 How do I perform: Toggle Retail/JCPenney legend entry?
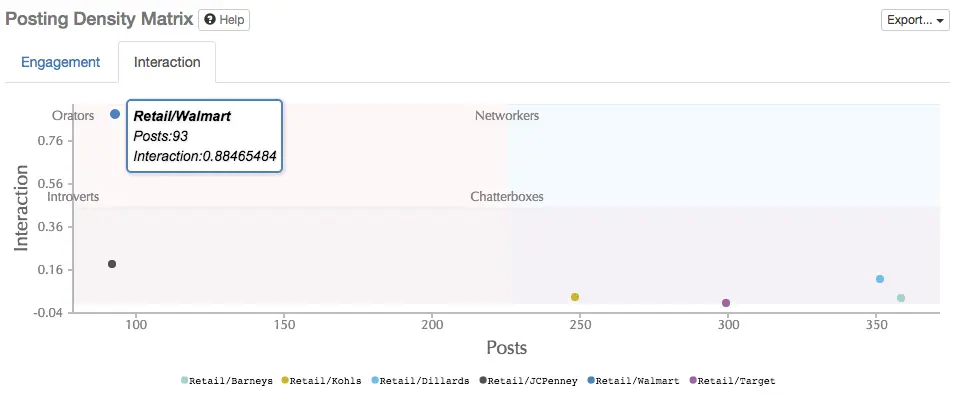tap(529, 381)
